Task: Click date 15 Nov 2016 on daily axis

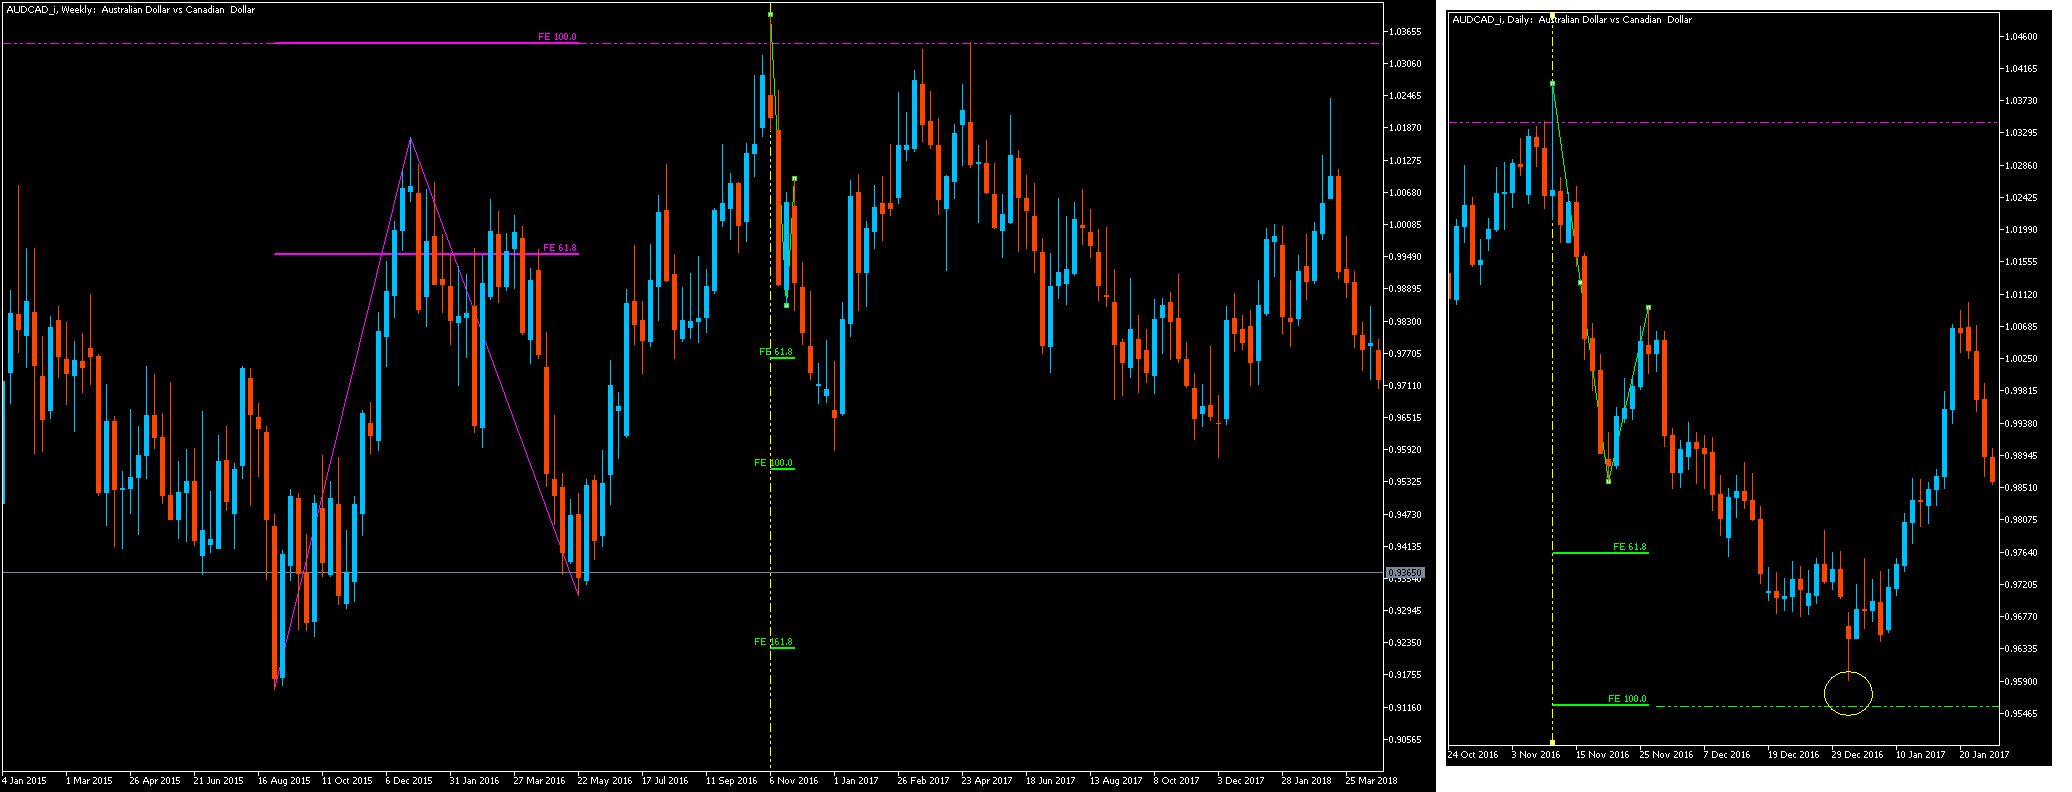Action: click(x=1603, y=755)
